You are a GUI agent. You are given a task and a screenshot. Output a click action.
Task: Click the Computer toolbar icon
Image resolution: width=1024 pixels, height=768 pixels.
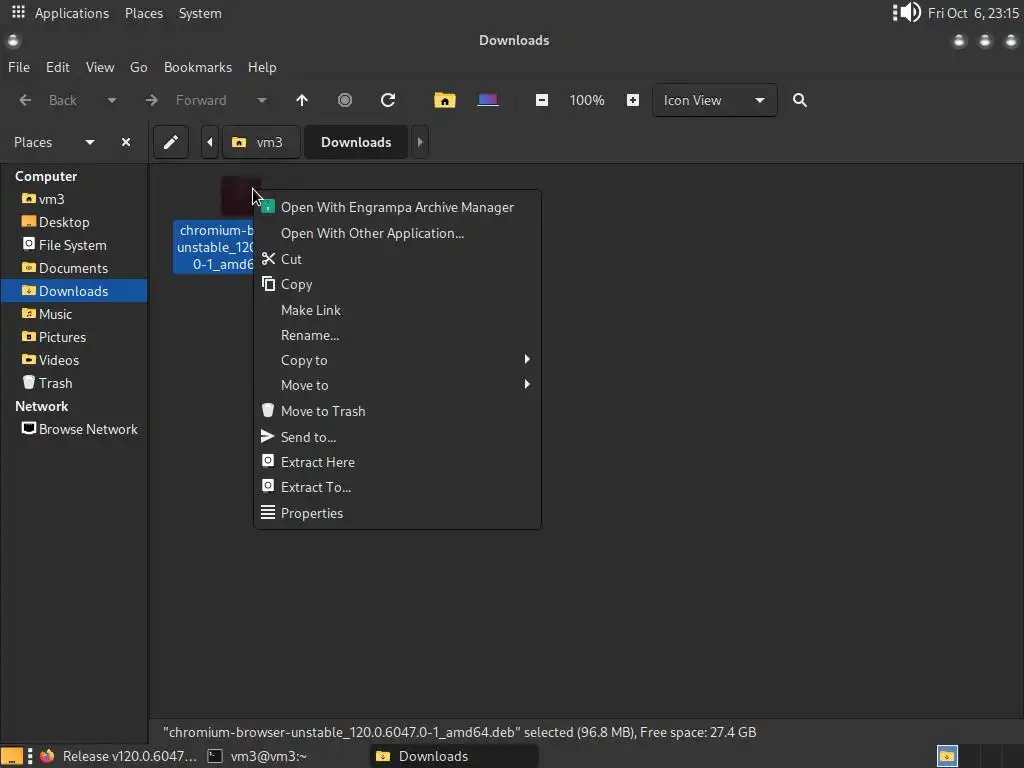pos(488,100)
